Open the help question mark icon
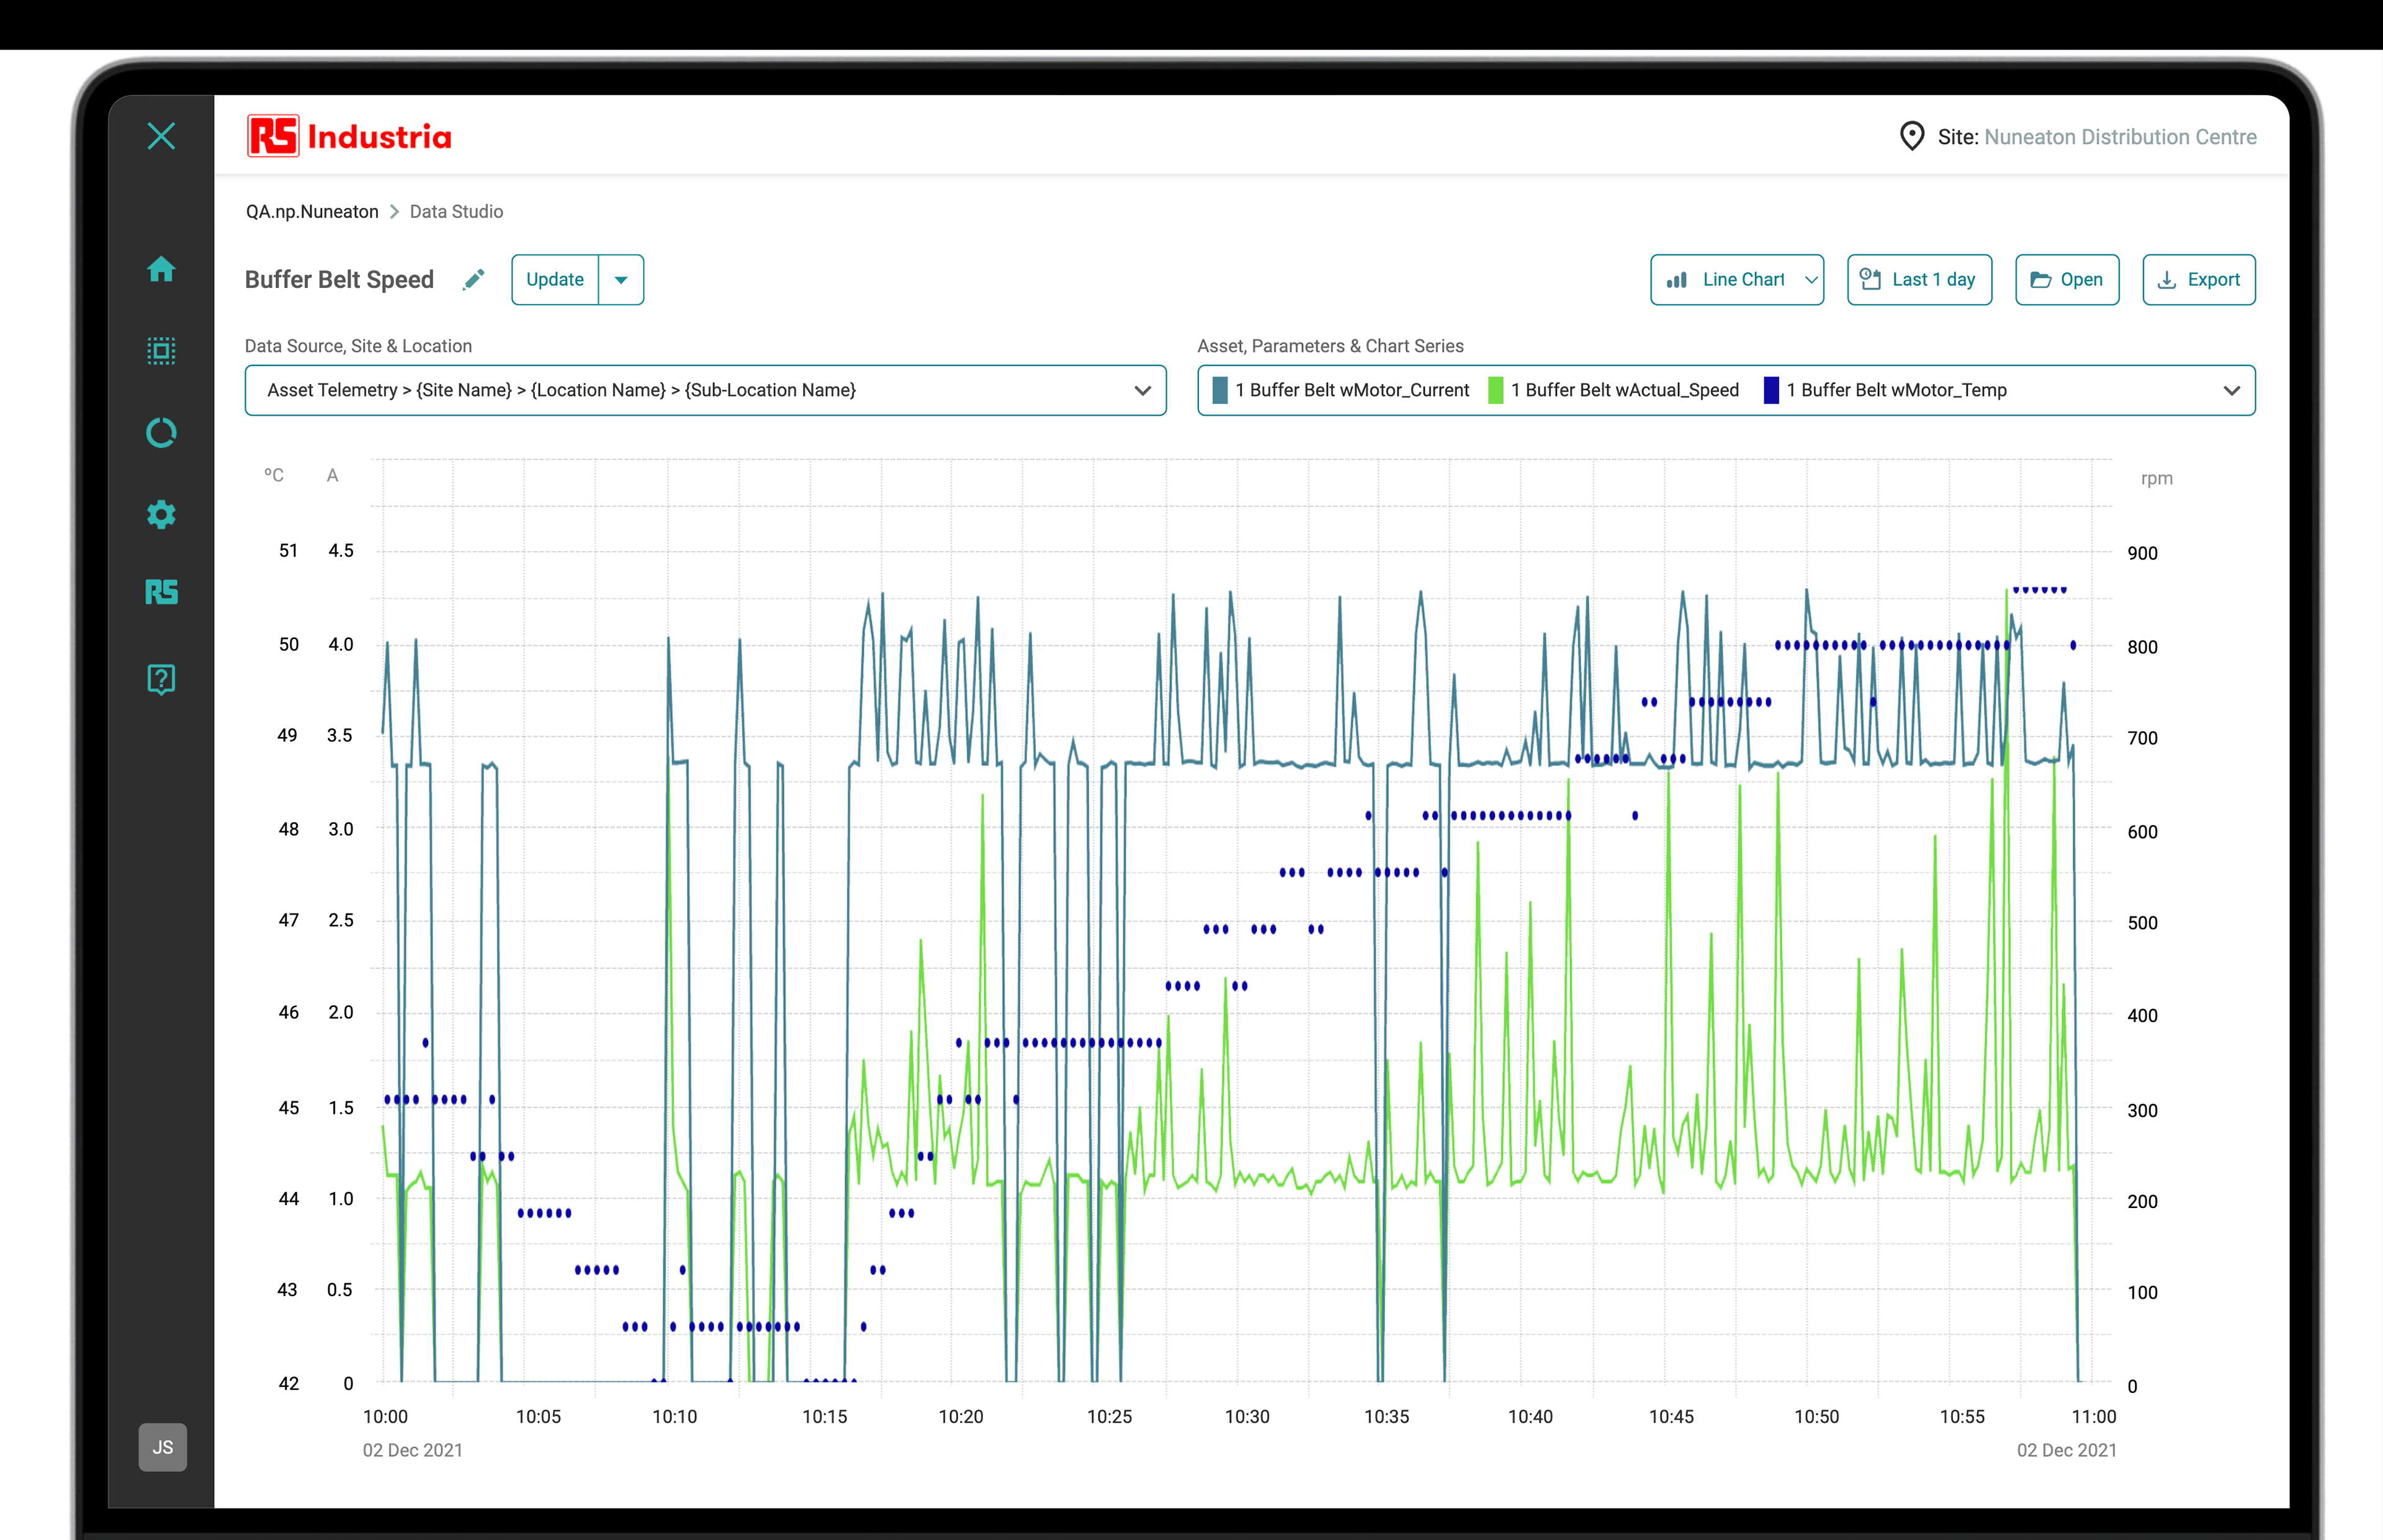This screenshot has width=2383, height=1540. (x=161, y=679)
